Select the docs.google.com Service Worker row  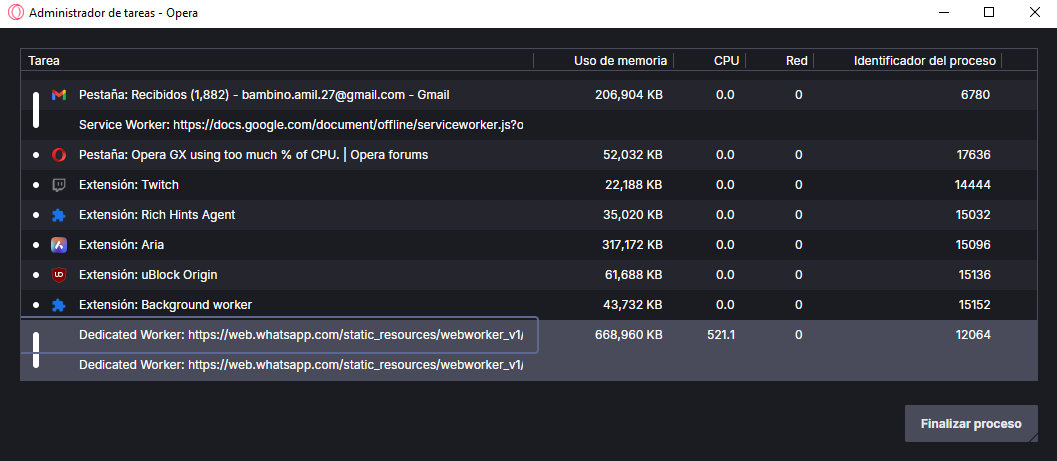click(528, 125)
